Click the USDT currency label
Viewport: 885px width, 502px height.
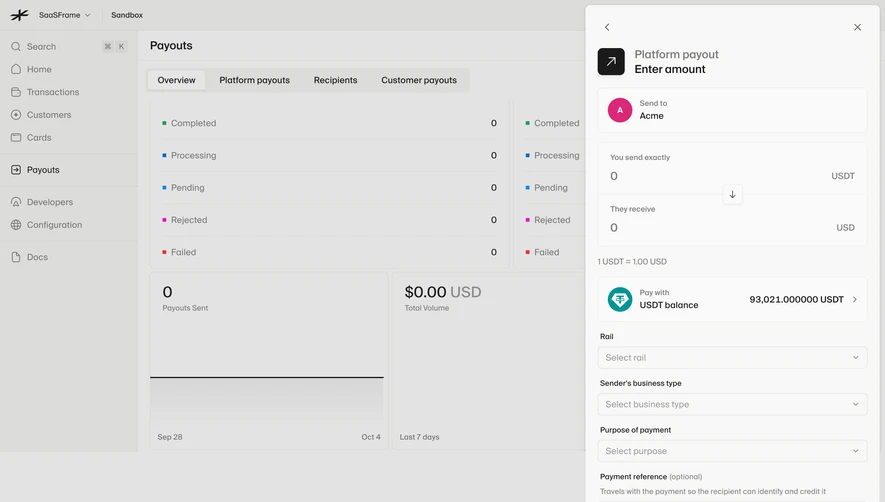click(843, 176)
